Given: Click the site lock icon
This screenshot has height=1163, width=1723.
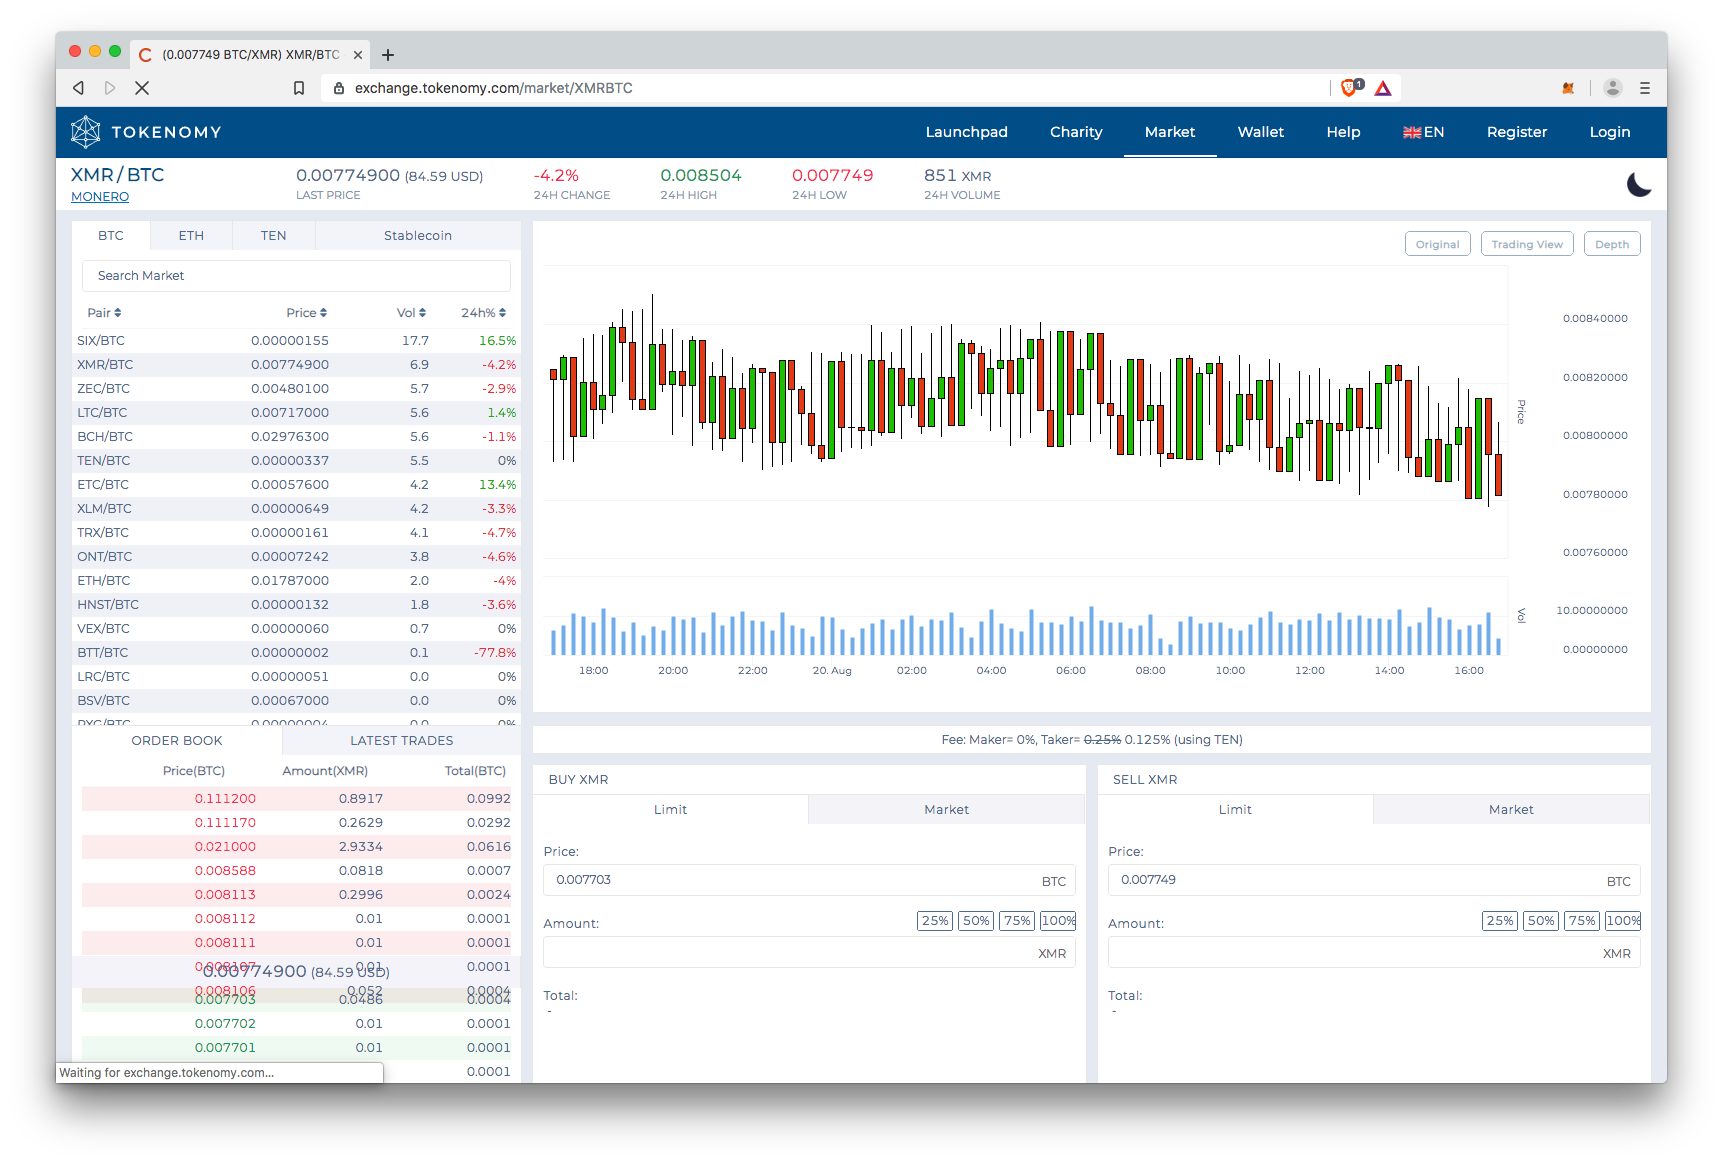Looking at the screenshot, I should (339, 88).
